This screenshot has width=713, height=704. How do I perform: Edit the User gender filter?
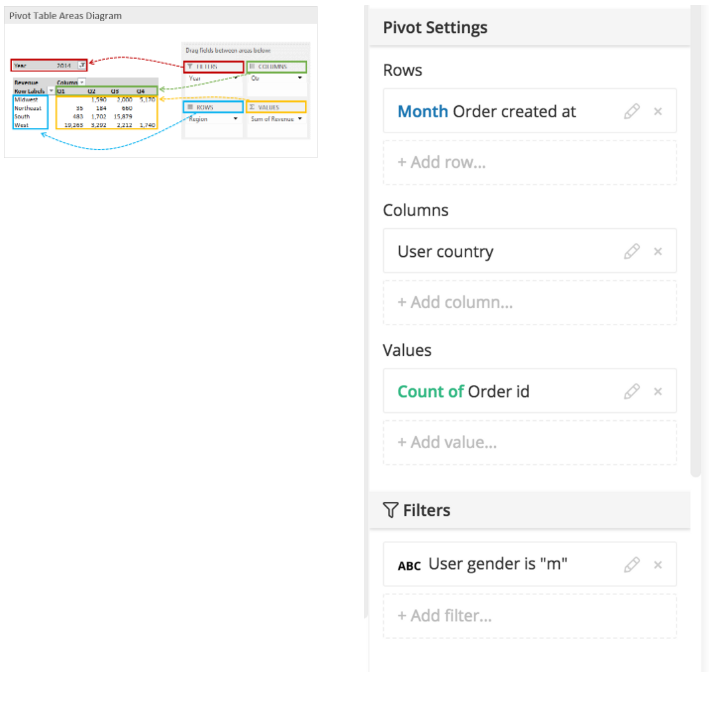(x=631, y=565)
